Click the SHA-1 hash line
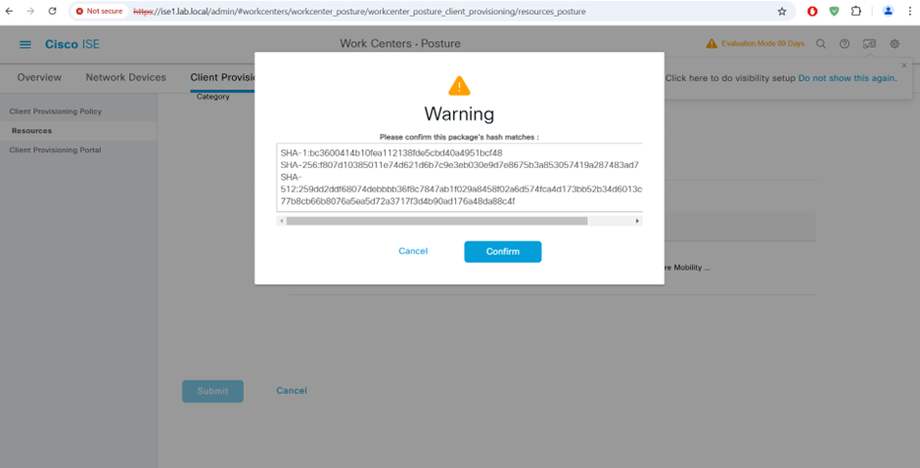 click(391, 153)
